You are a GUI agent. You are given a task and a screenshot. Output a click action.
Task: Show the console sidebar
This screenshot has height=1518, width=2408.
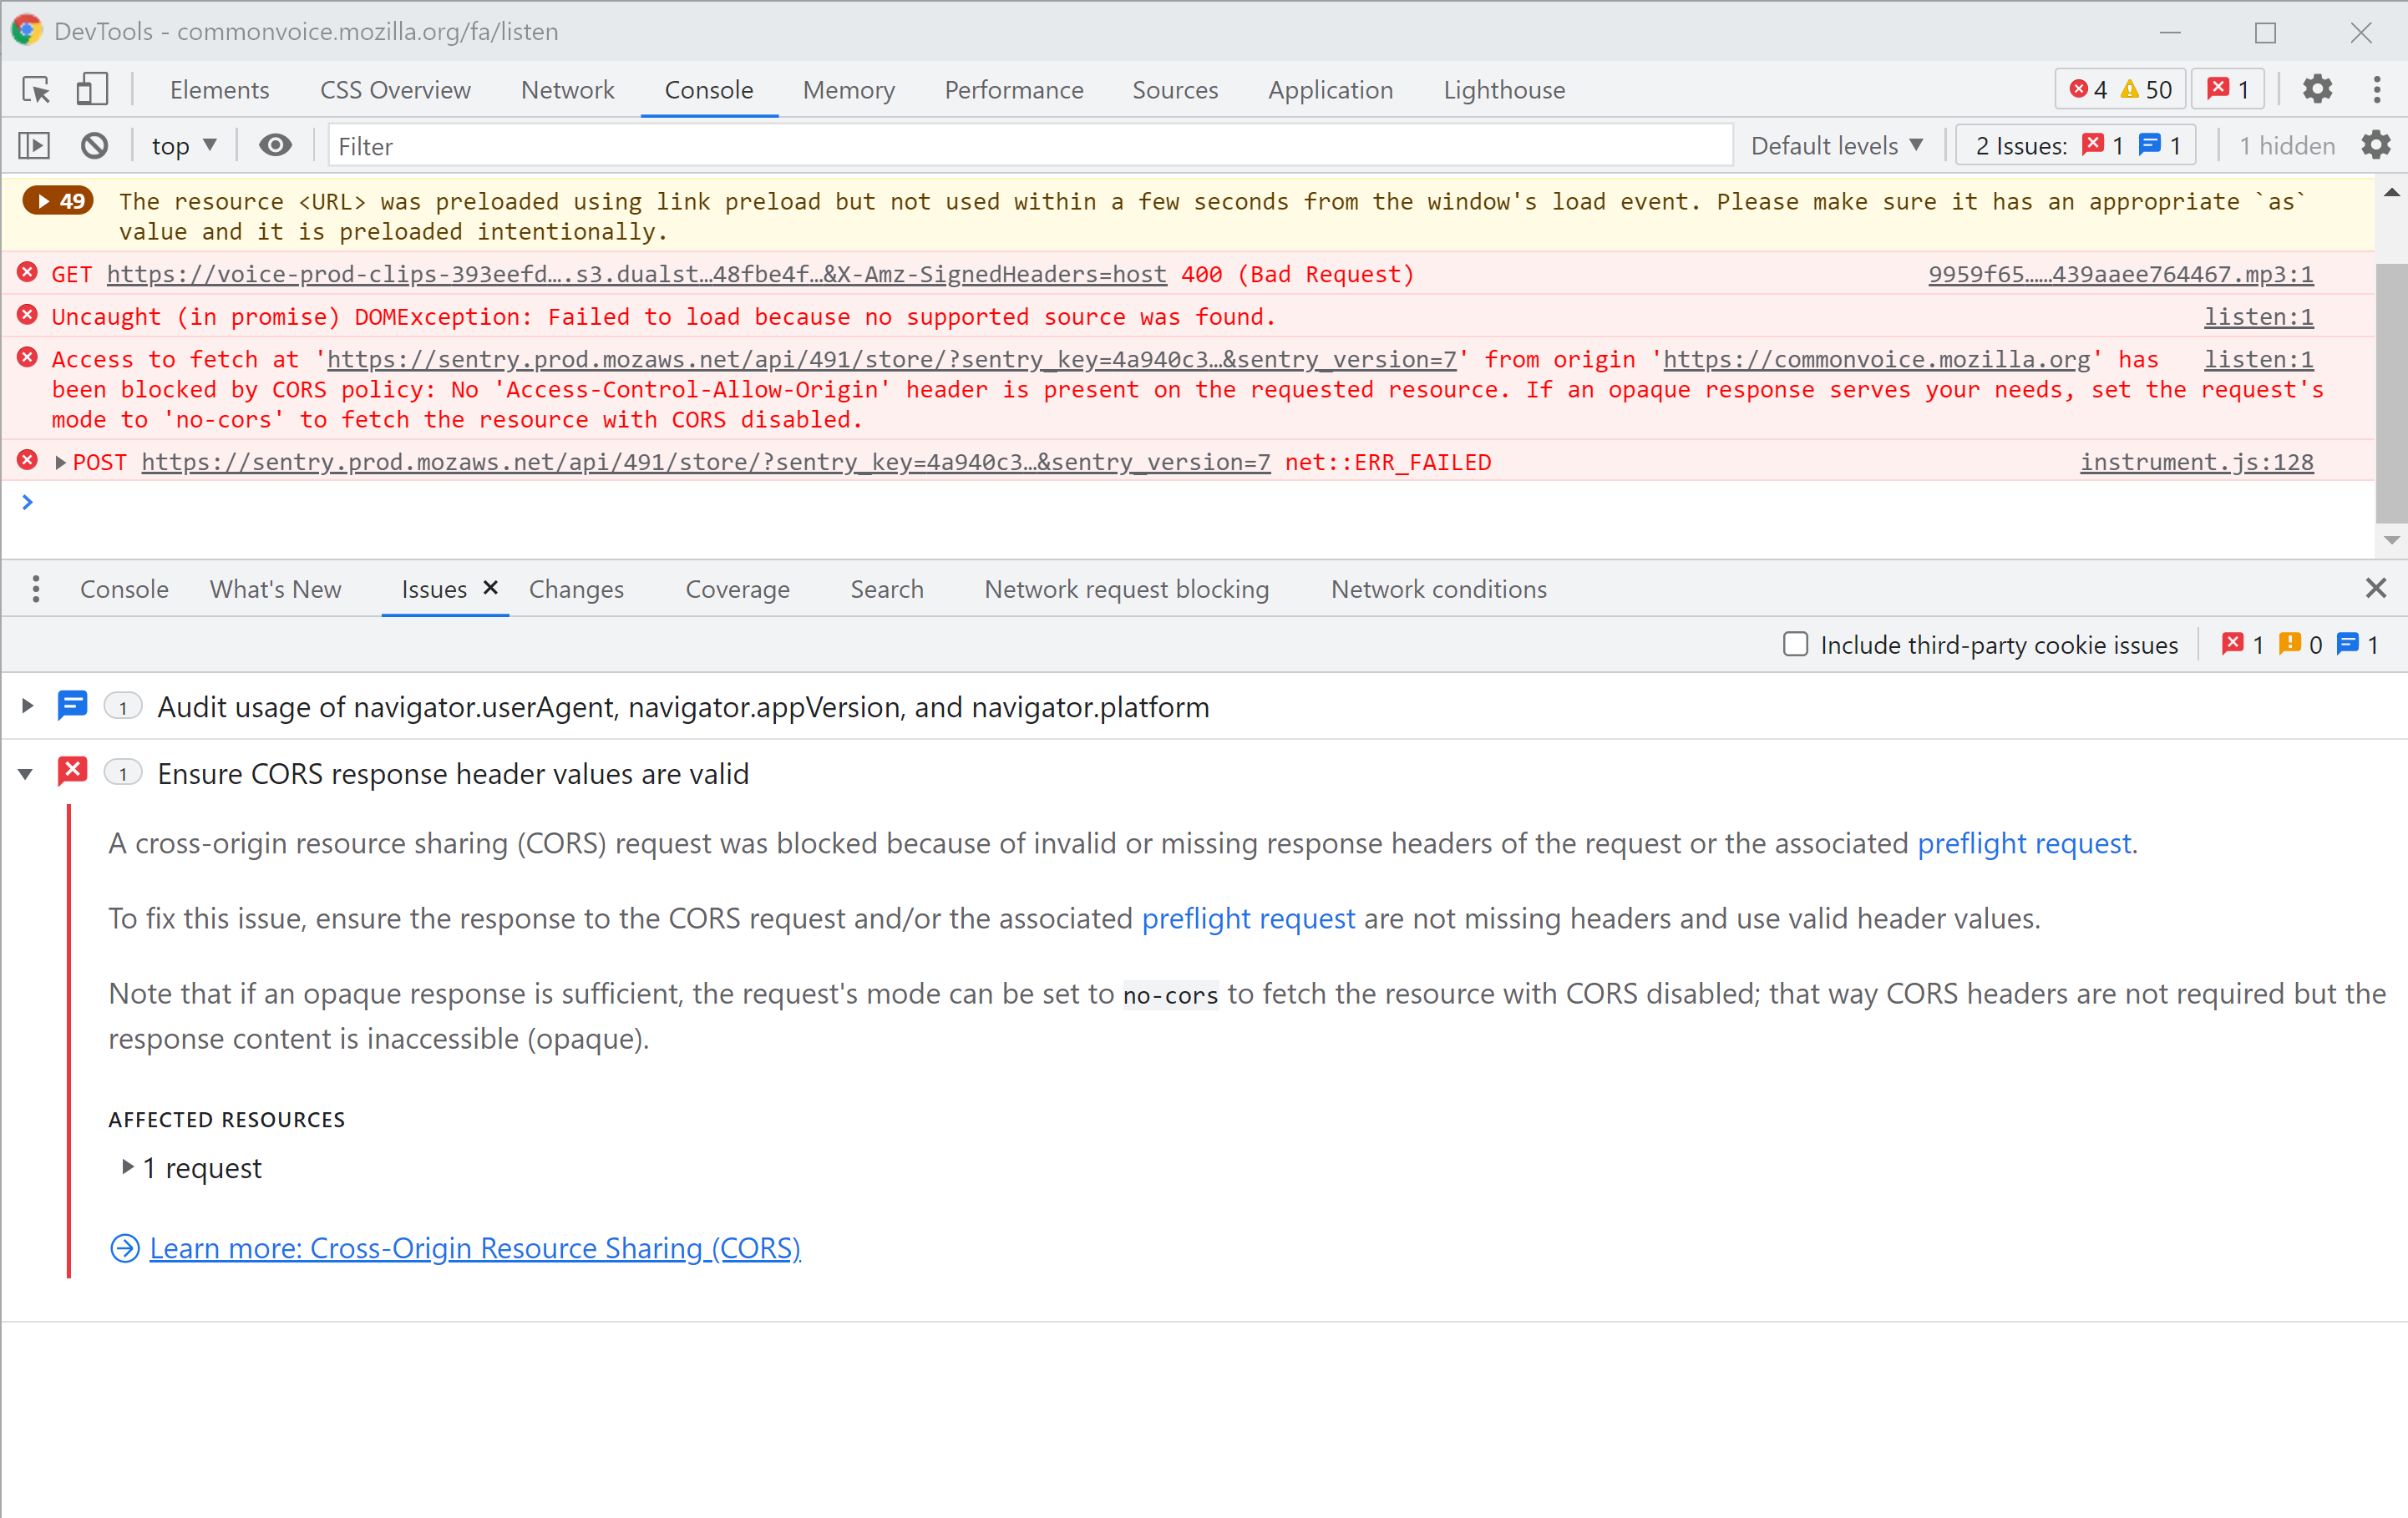34,146
